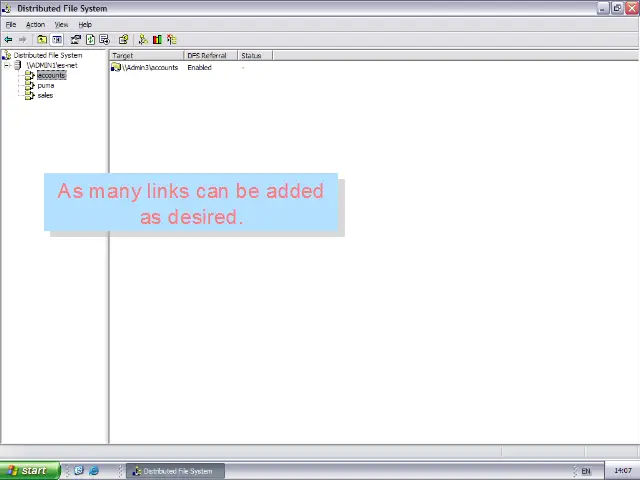
Task: Click the red and green bars icon
Action: point(157,40)
